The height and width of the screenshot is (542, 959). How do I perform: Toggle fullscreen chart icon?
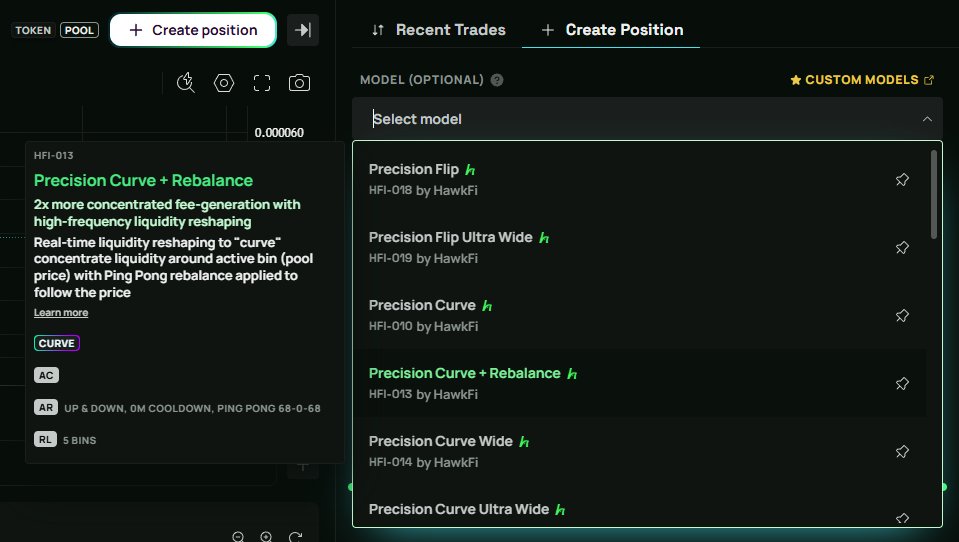[262, 83]
